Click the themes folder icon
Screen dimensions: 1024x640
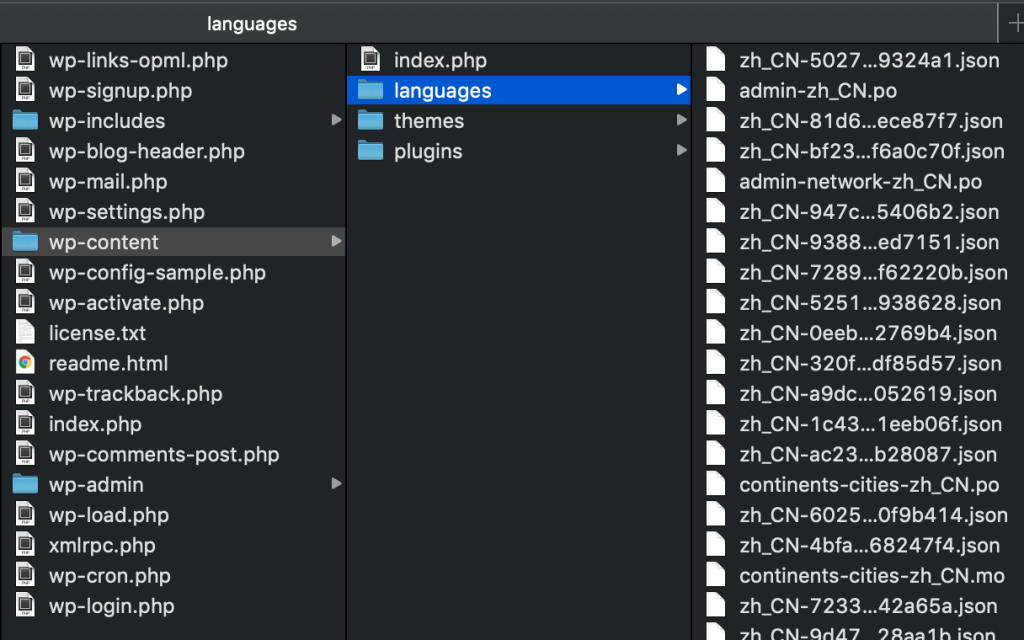point(370,120)
